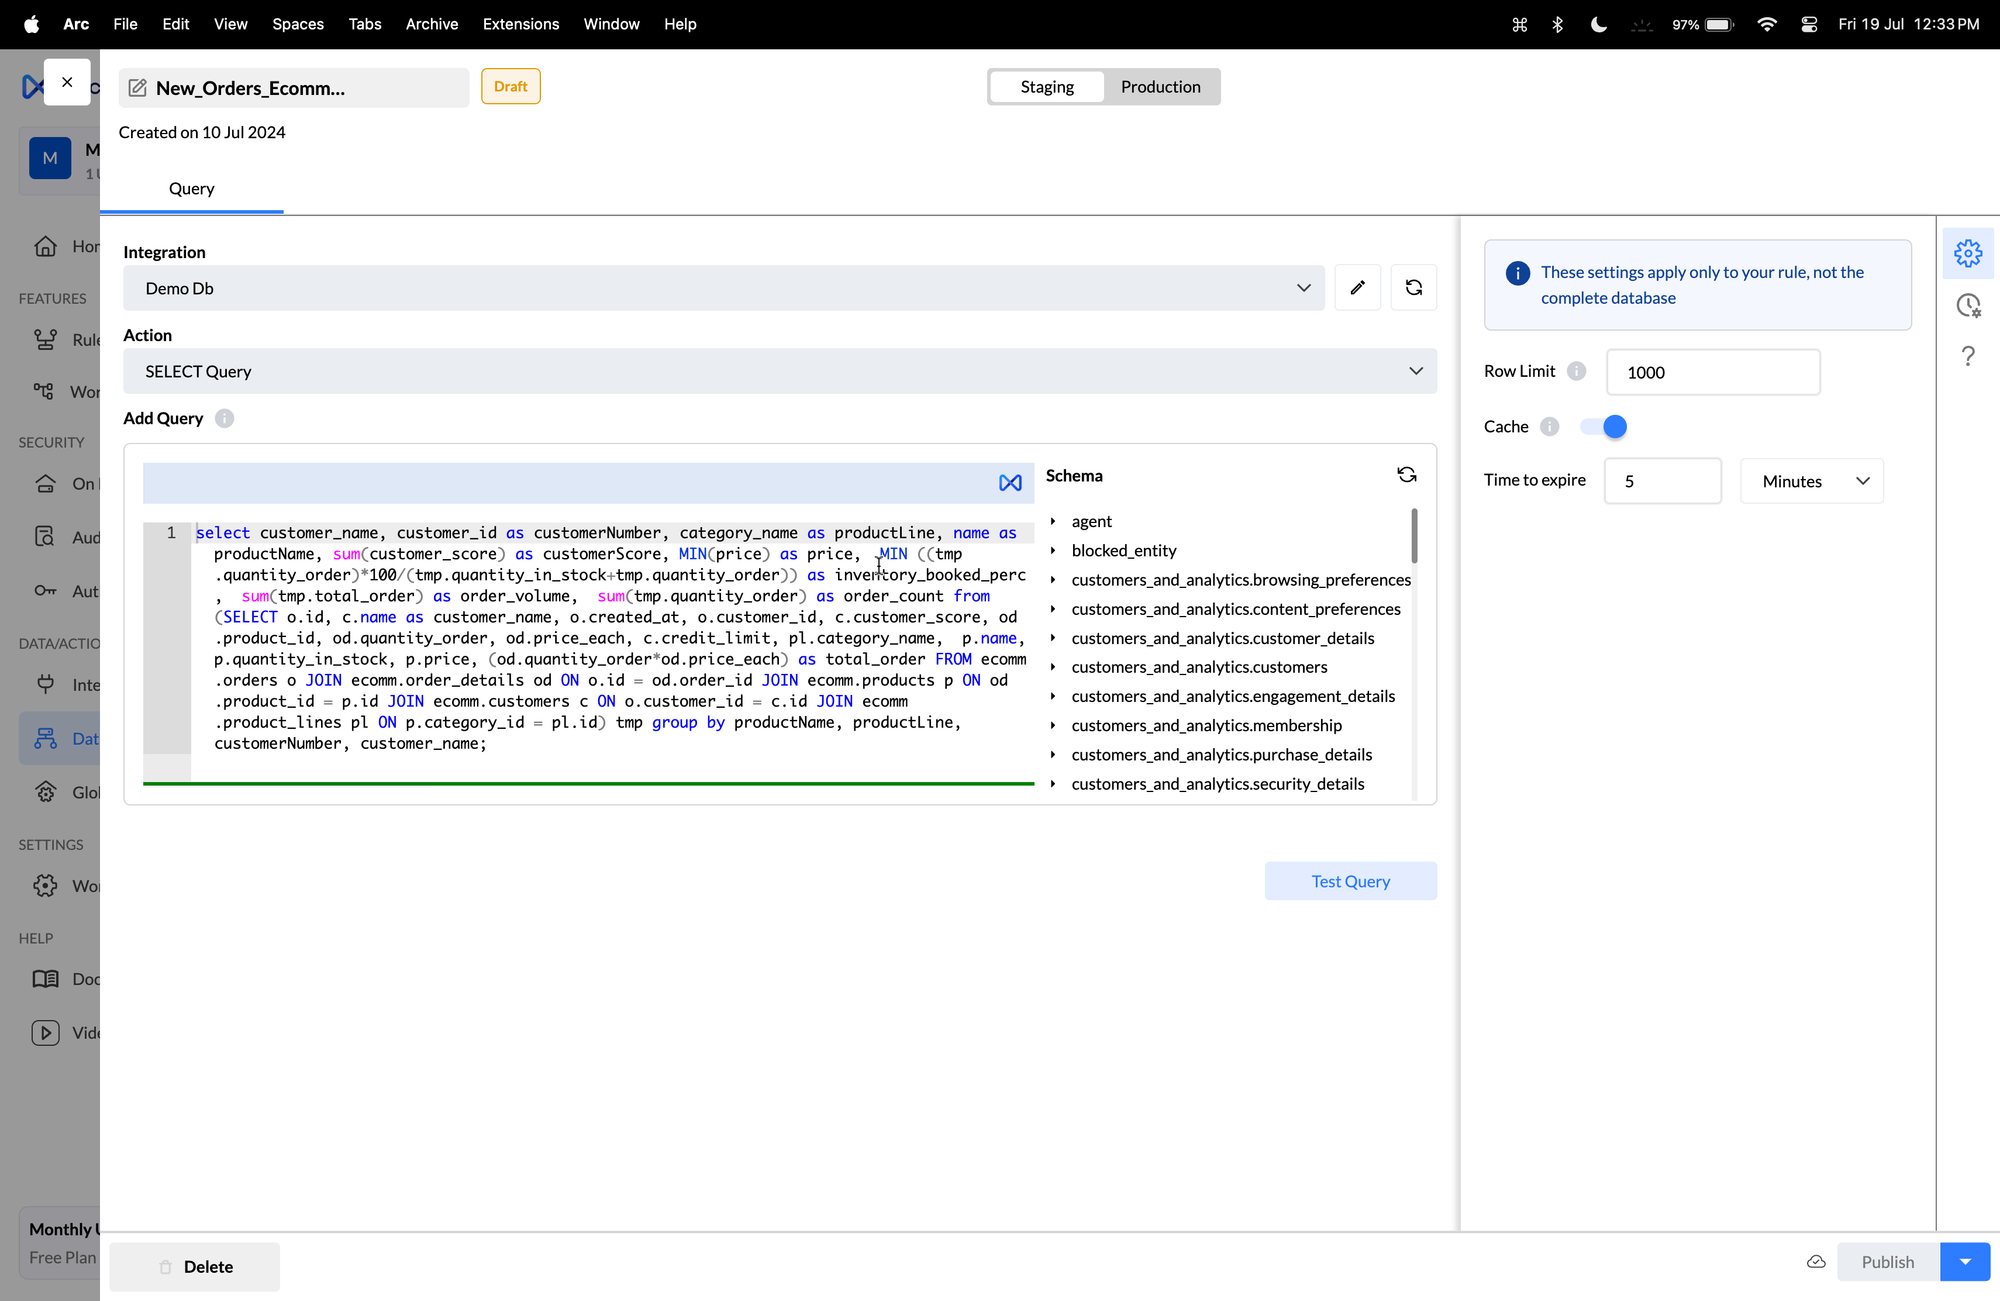Click the Test Query button

tap(1350, 881)
